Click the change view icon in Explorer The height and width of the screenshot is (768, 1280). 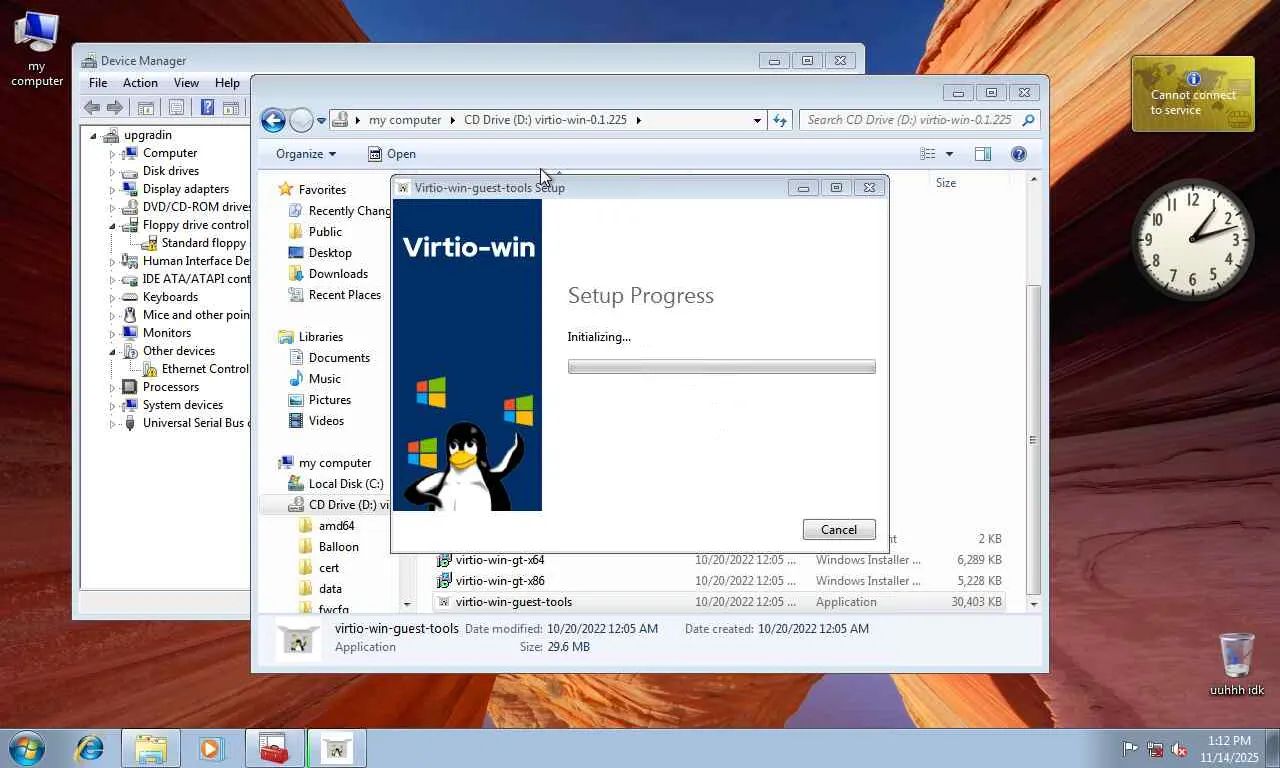[928, 154]
